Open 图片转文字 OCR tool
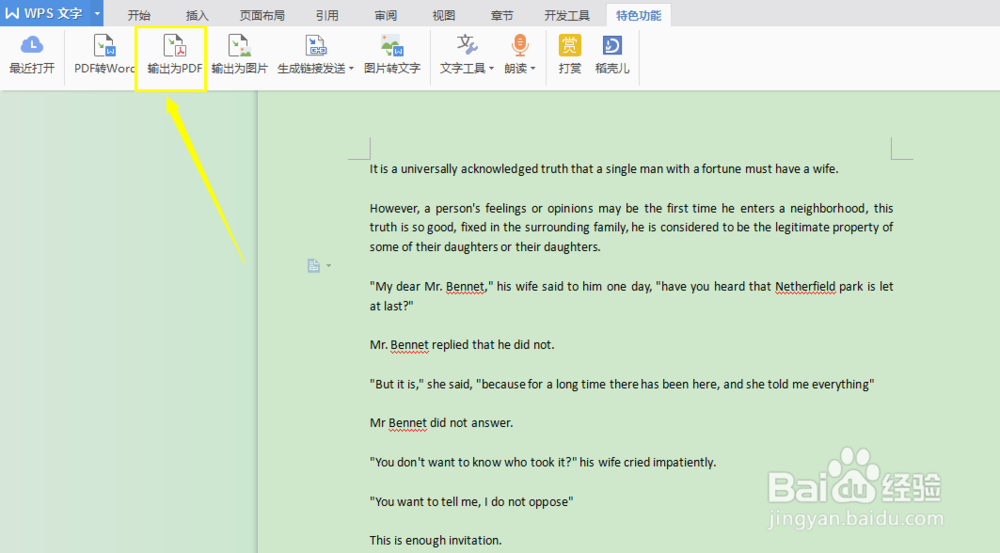The image size is (1000, 553). click(392, 55)
